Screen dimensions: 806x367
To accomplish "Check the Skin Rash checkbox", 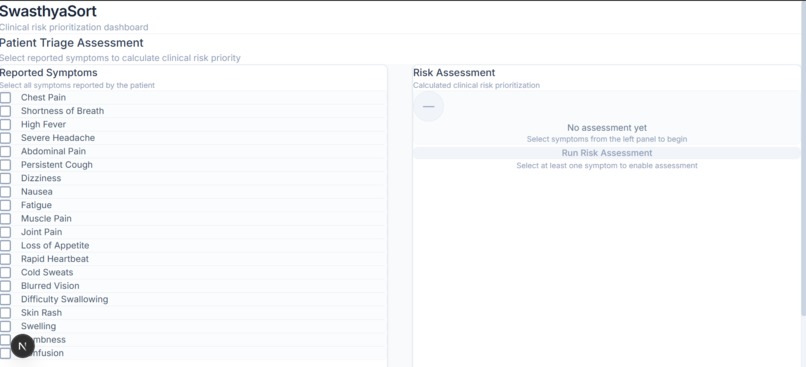I will click(x=5, y=313).
